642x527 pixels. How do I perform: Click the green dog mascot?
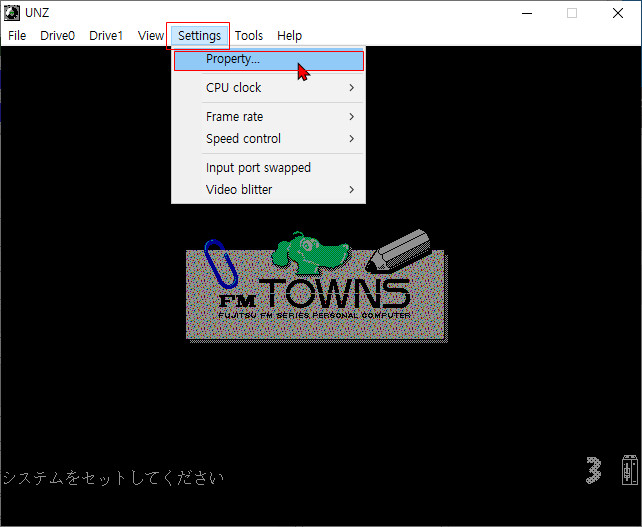[x=310, y=253]
